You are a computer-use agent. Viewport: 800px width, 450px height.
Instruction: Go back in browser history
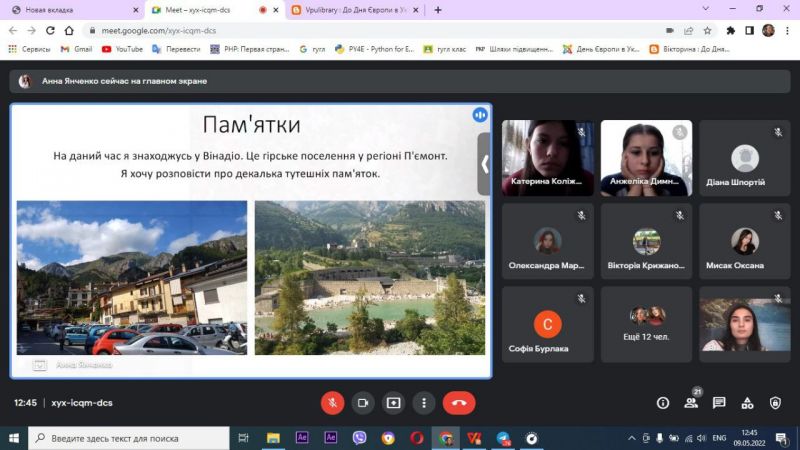click(x=13, y=31)
